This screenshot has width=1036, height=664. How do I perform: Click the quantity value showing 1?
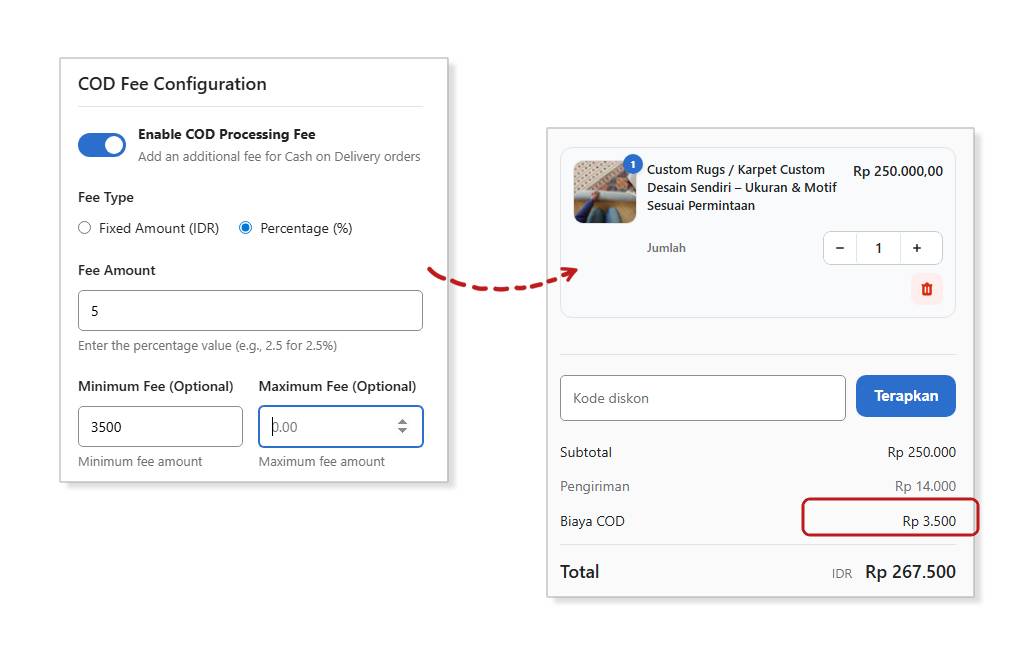tap(880, 247)
